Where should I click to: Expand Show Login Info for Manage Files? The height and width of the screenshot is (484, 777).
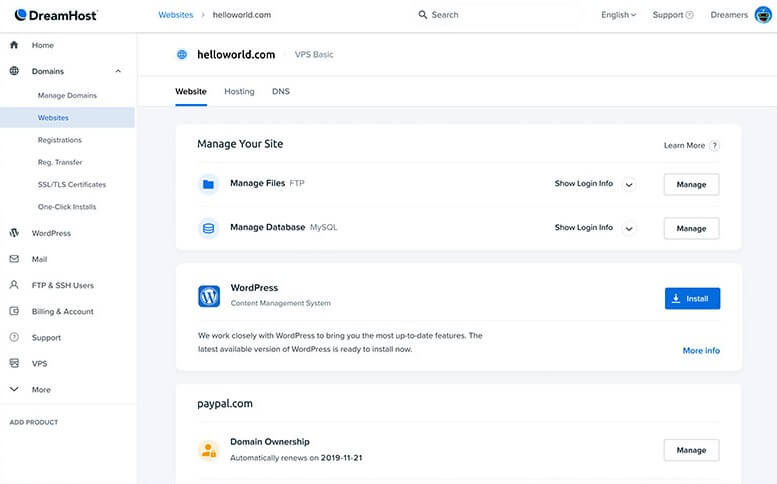[629, 185]
